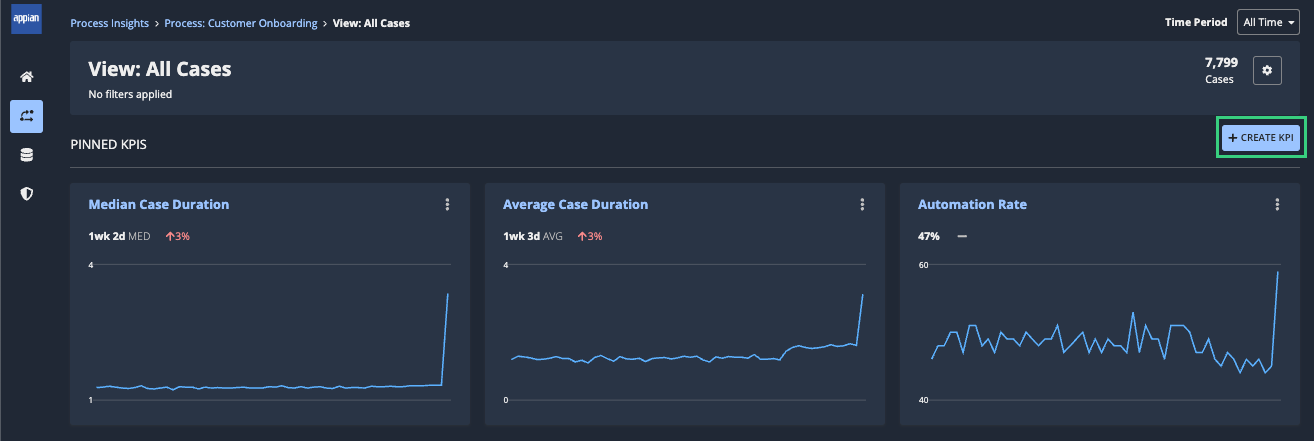Expand the Time Period dropdown
This screenshot has width=1314, height=441.
1267,22
